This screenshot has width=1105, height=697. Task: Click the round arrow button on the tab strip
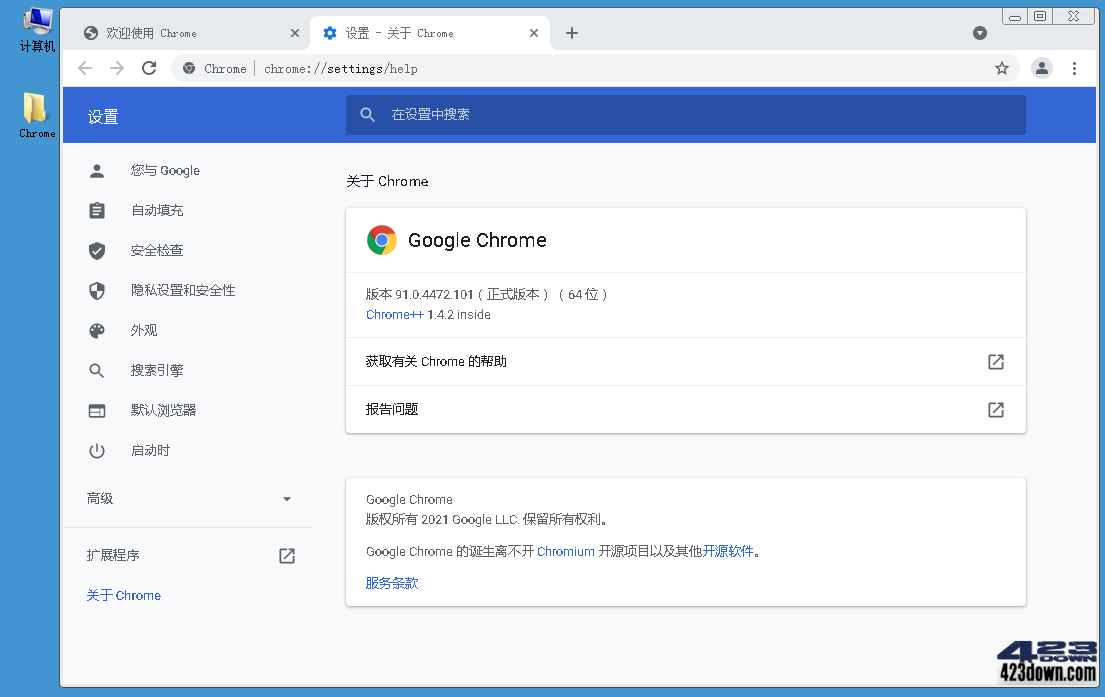(980, 33)
